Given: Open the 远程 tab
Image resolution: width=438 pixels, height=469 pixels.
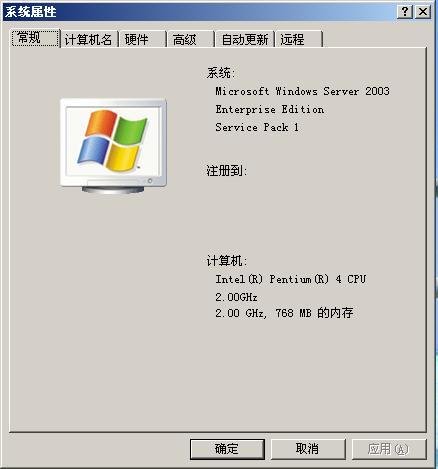Looking at the screenshot, I should tap(299, 39).
